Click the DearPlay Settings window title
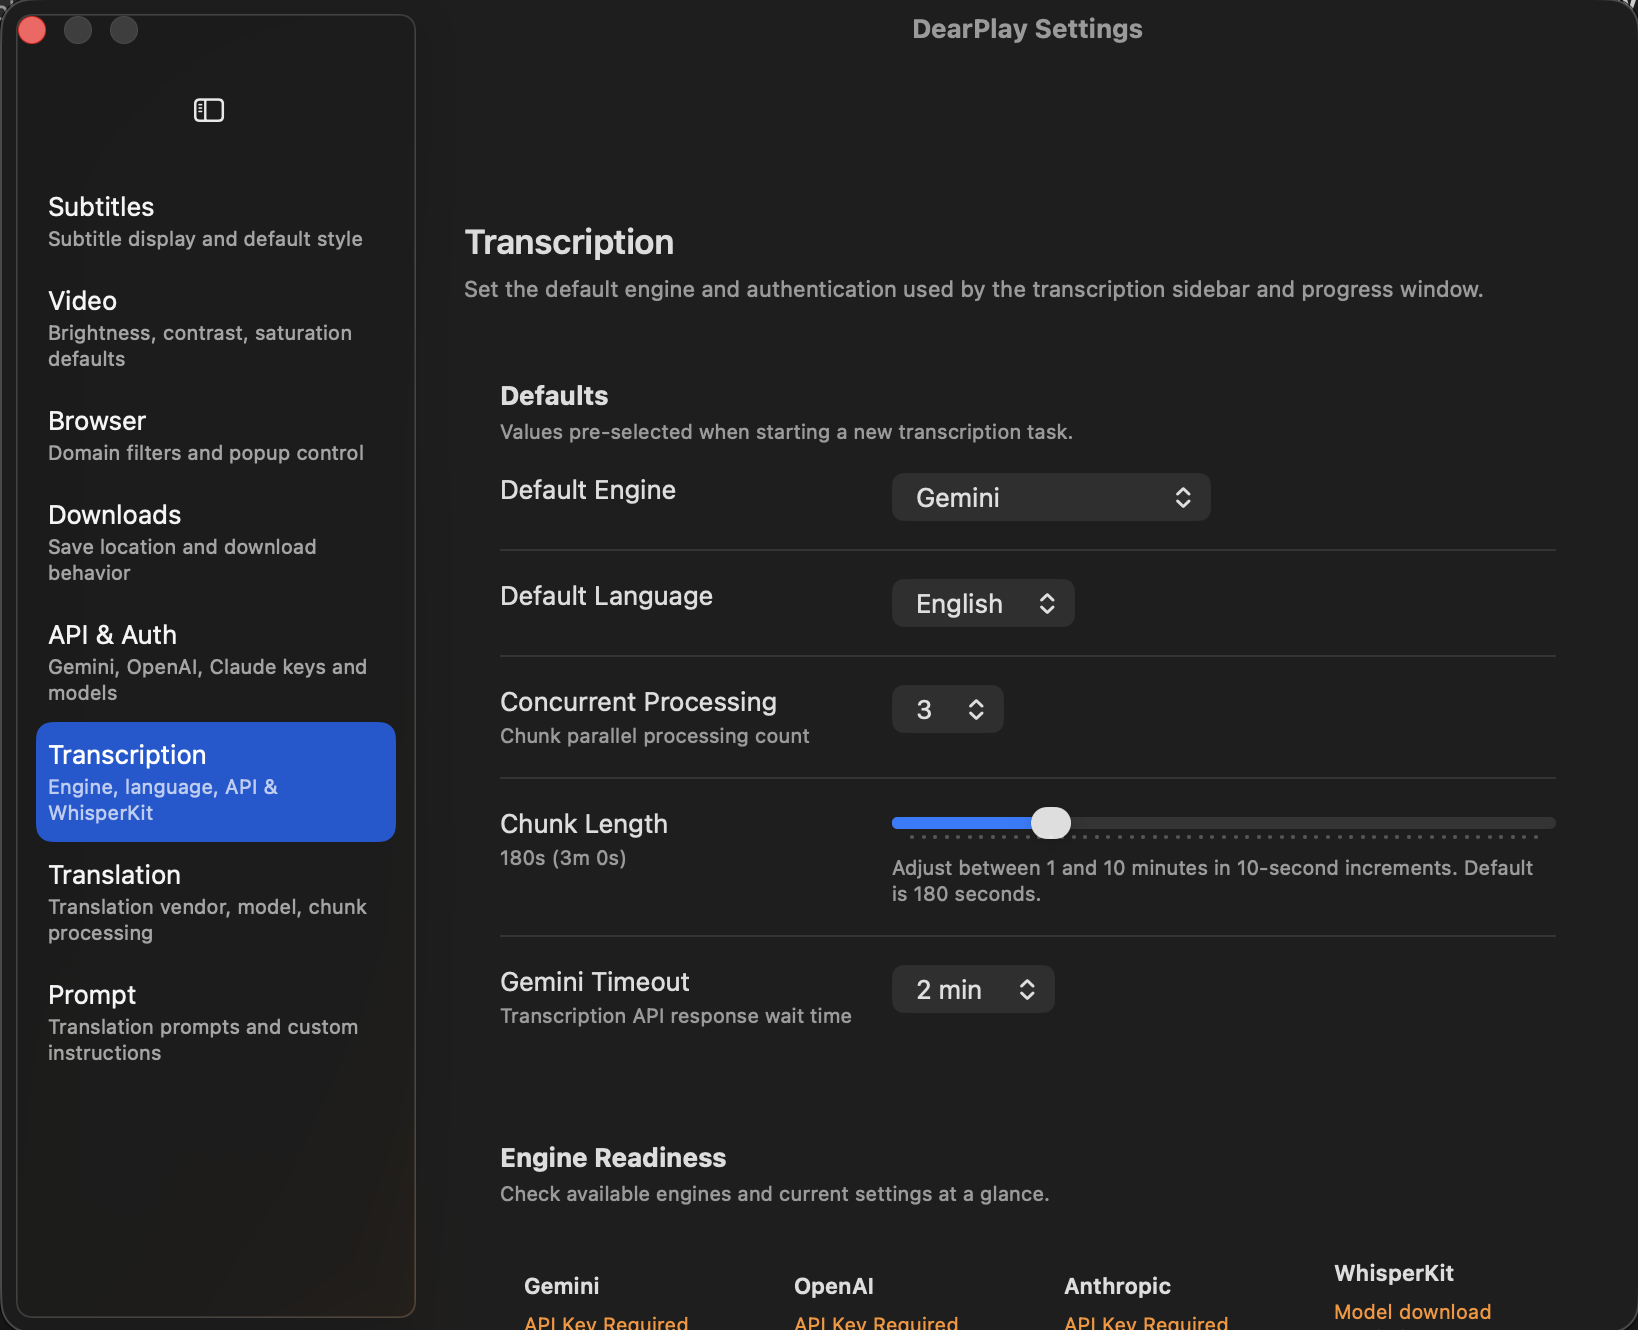This screenshot has width=1638, height=1330. pyautogui.click(x=1027, y=29)
